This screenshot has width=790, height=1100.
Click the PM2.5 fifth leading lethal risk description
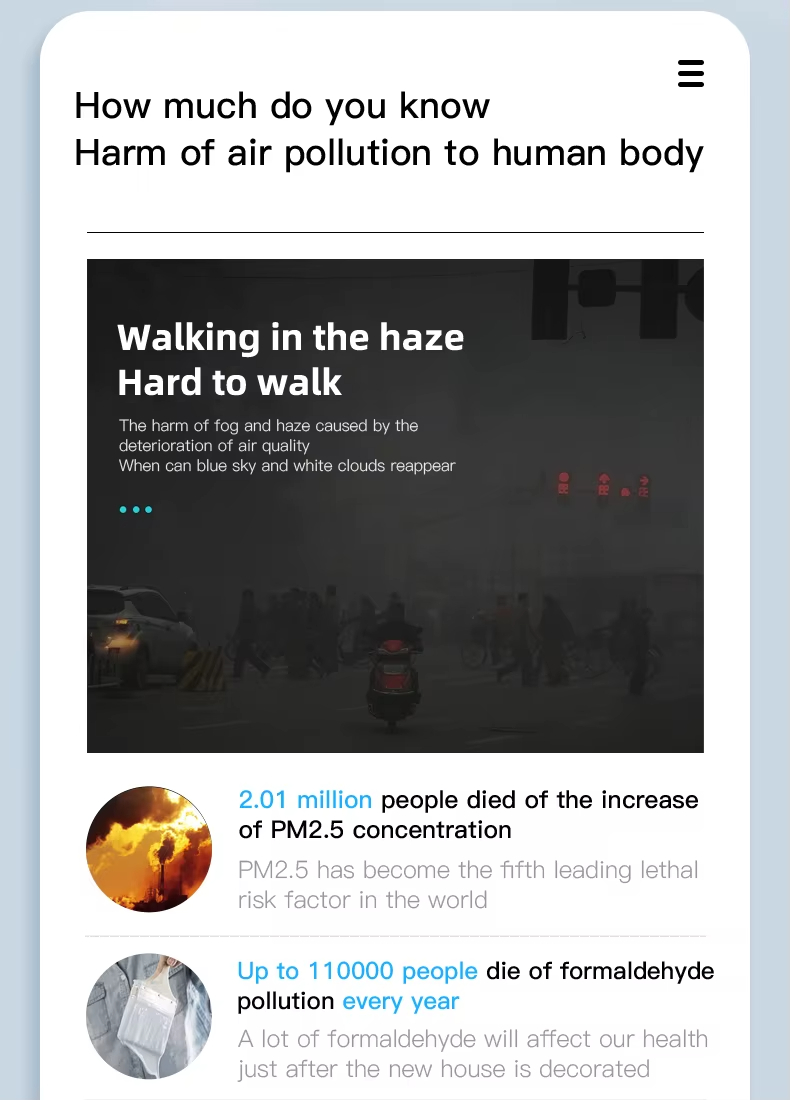(x=468, y=885)
